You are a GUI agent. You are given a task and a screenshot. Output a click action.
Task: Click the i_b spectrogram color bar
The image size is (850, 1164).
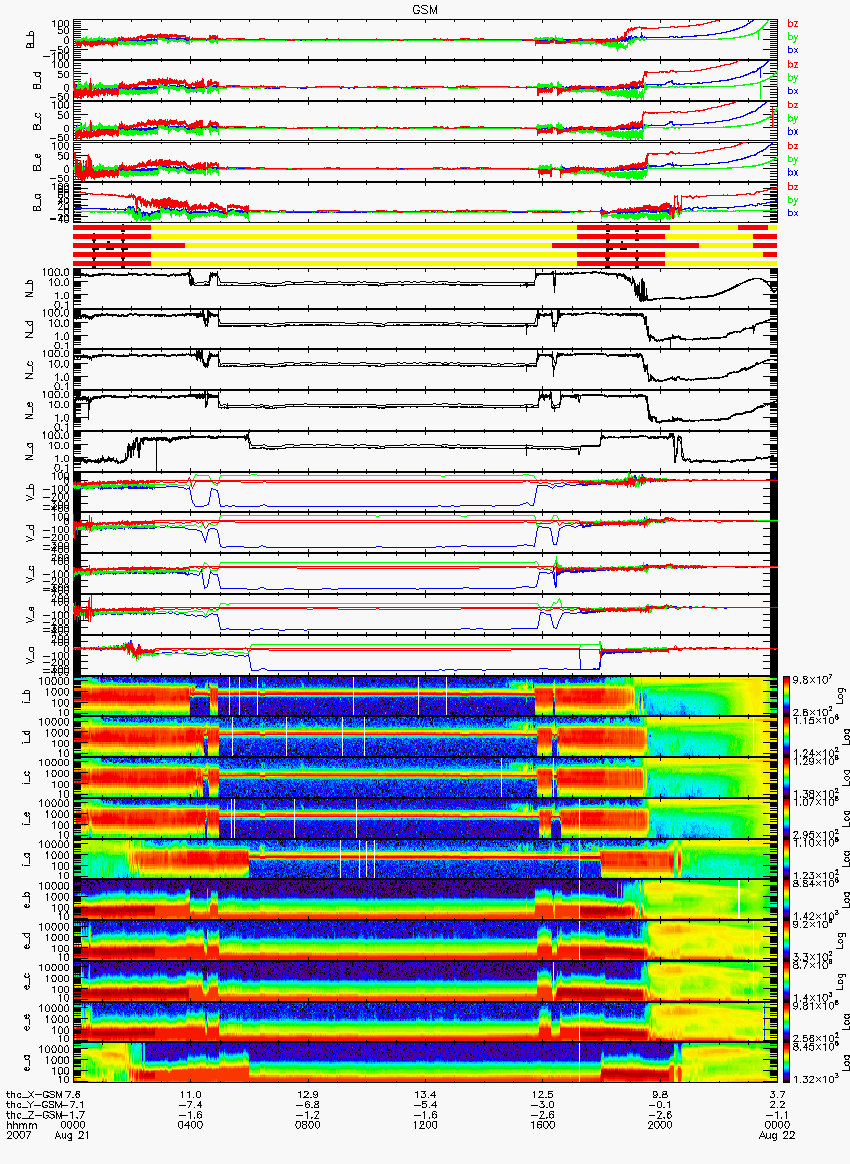(786, 696)
